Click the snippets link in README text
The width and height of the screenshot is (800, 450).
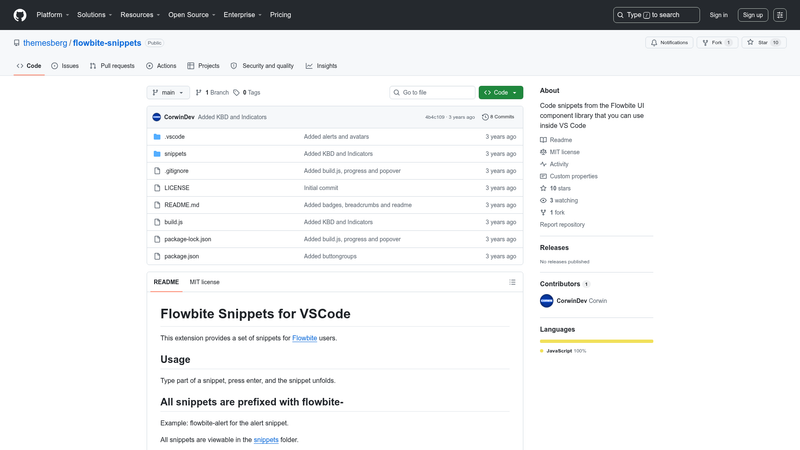coord(266,439)
